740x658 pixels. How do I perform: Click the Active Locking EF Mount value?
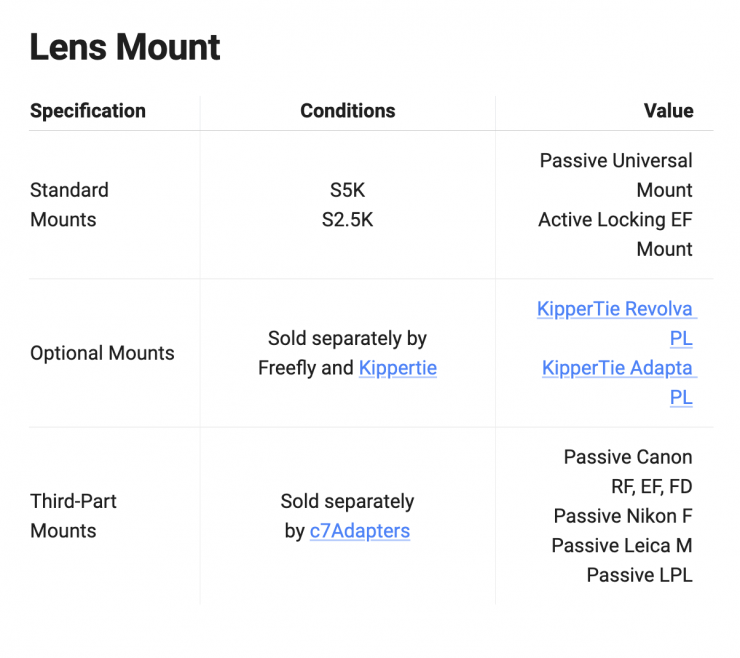pos(615,234)
